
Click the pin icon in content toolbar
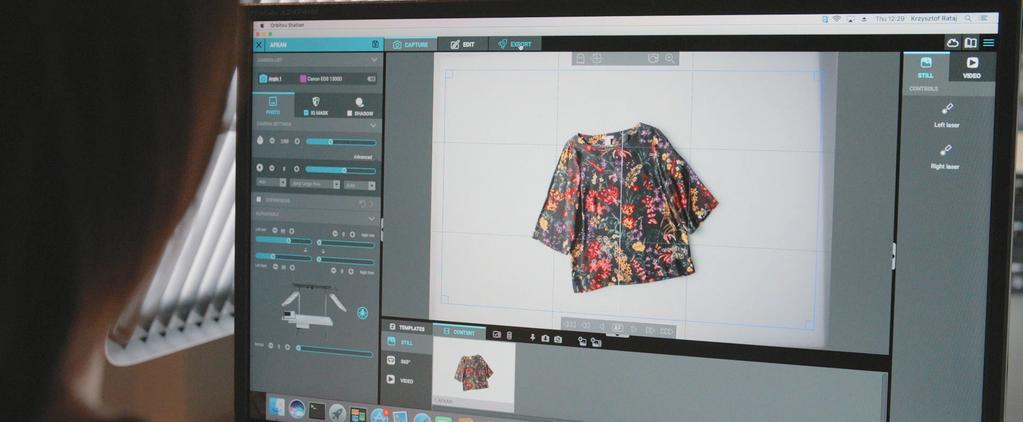click(x=532, y=337)
